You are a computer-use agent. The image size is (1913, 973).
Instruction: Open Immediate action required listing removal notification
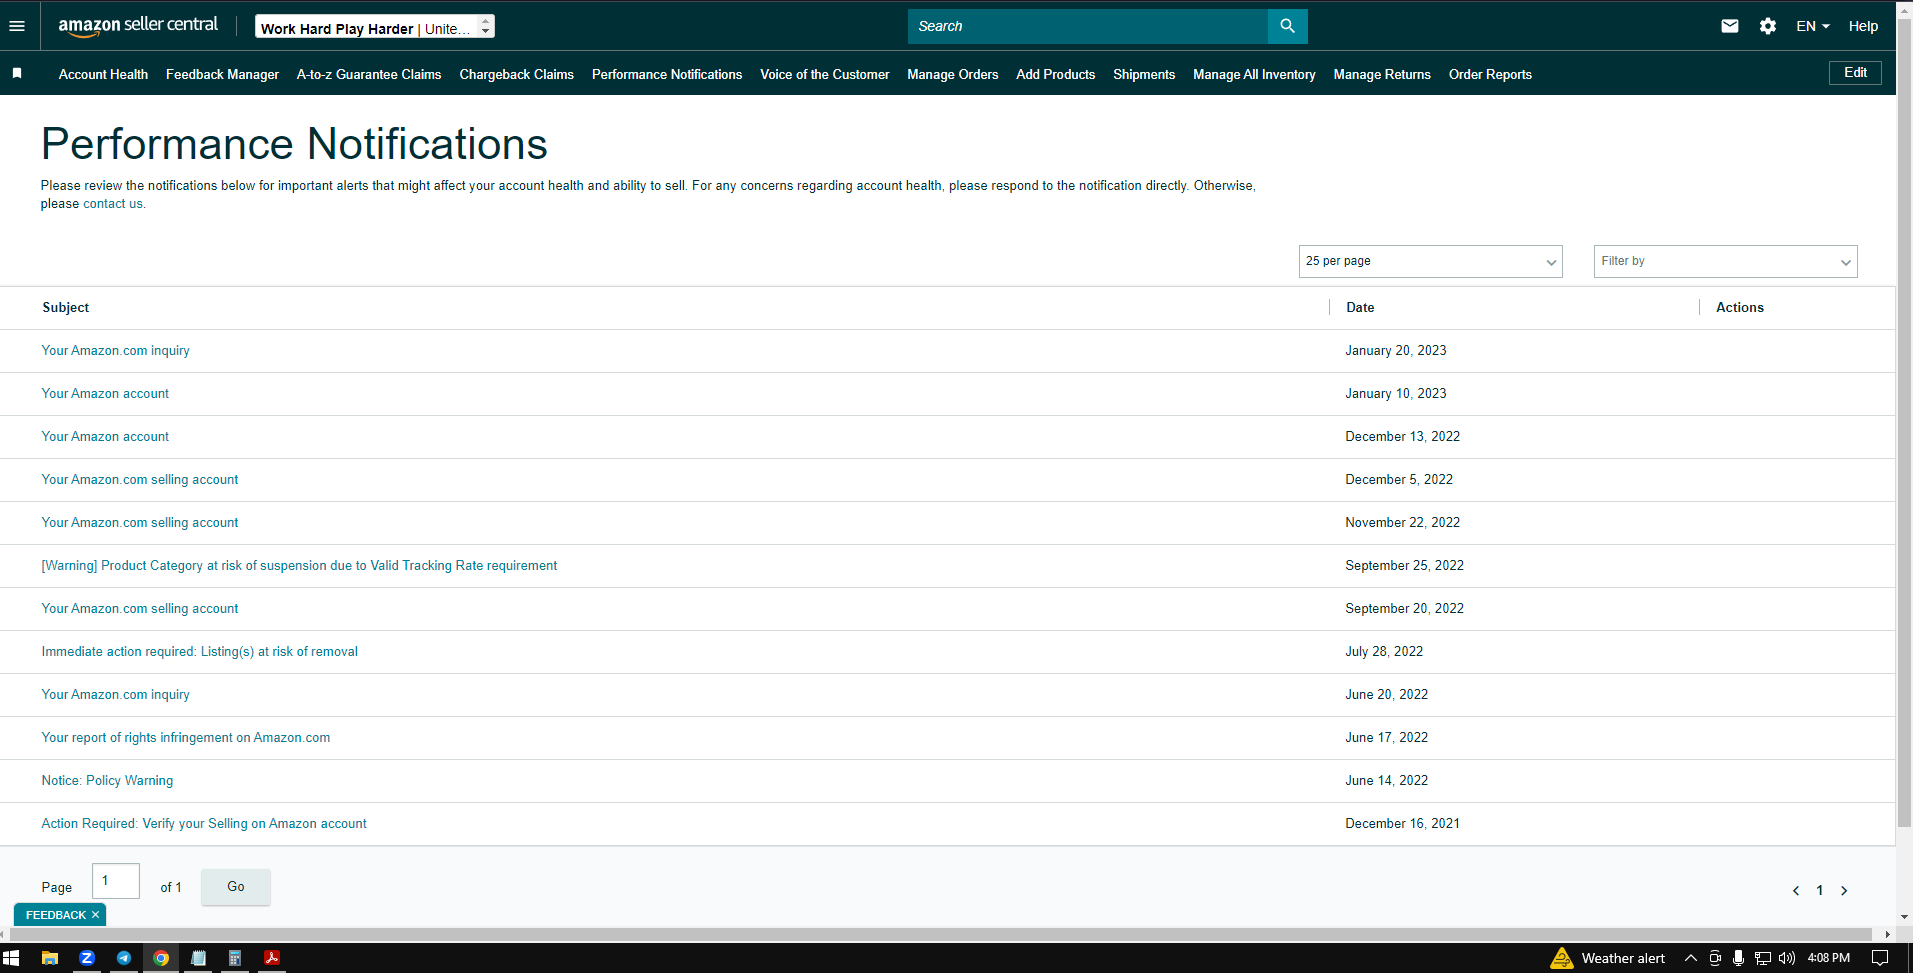coord(199,652)
